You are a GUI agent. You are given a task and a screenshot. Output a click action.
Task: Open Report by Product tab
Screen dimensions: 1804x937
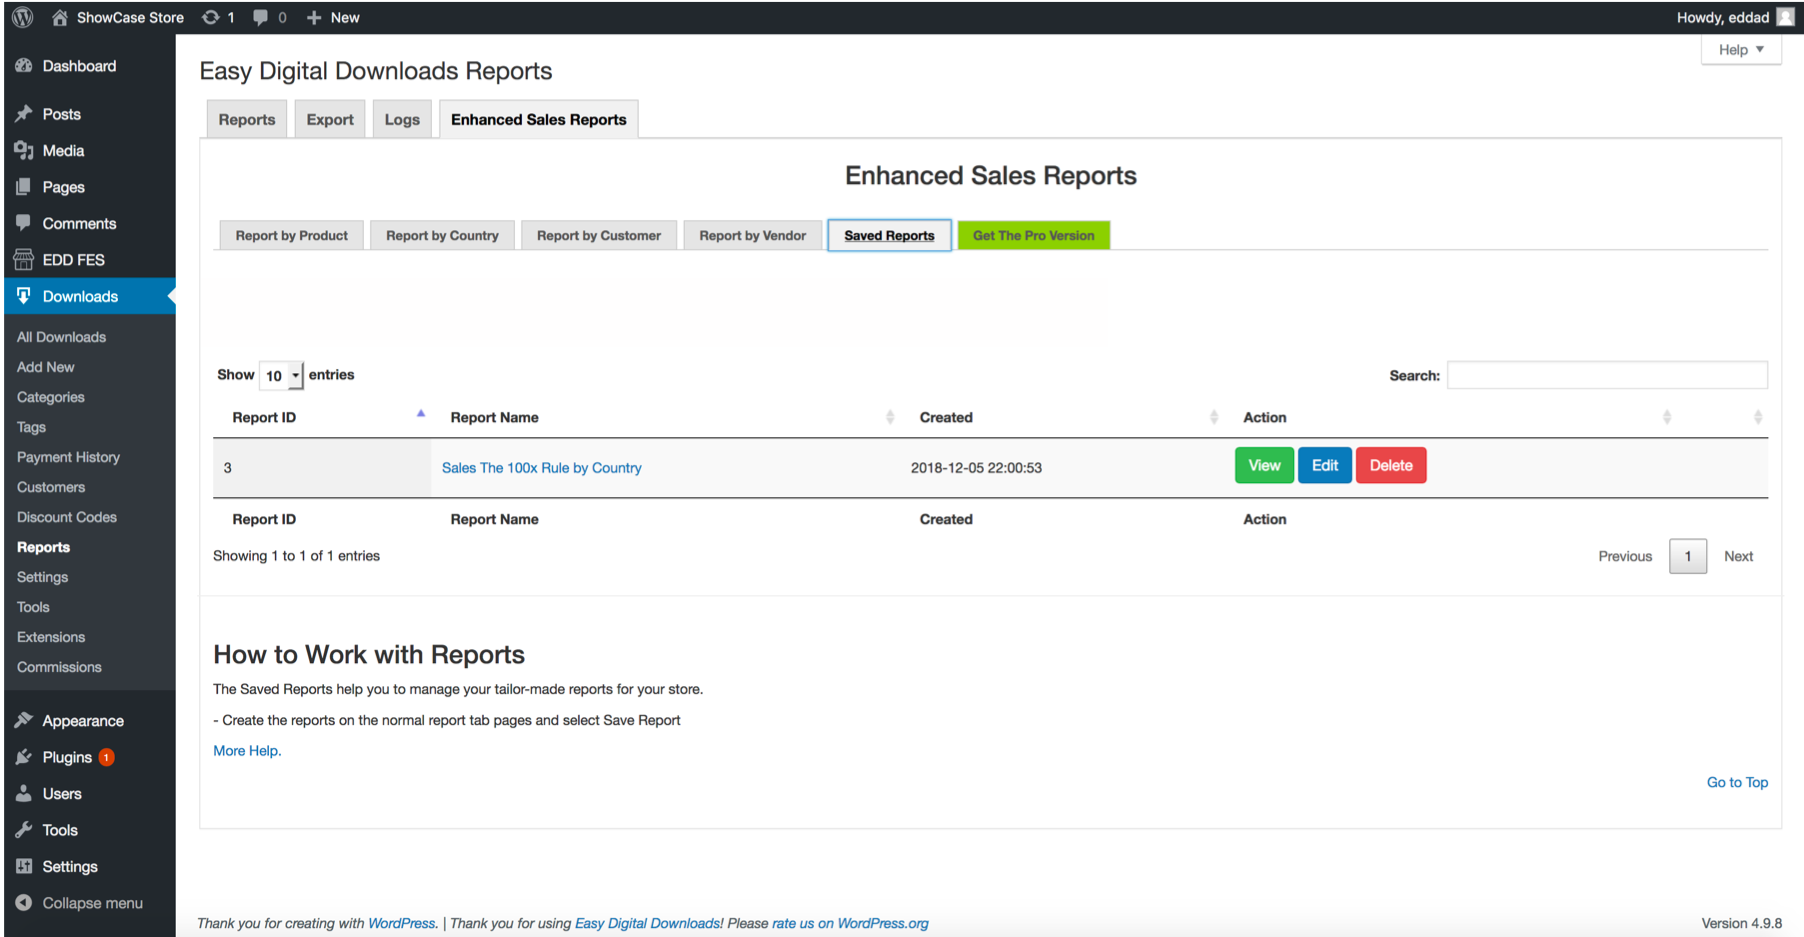coord(292,236)
